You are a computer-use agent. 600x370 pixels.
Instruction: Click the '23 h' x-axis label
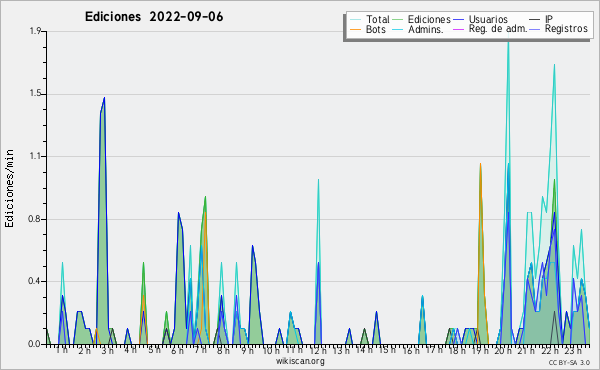[x=573, y=350]
